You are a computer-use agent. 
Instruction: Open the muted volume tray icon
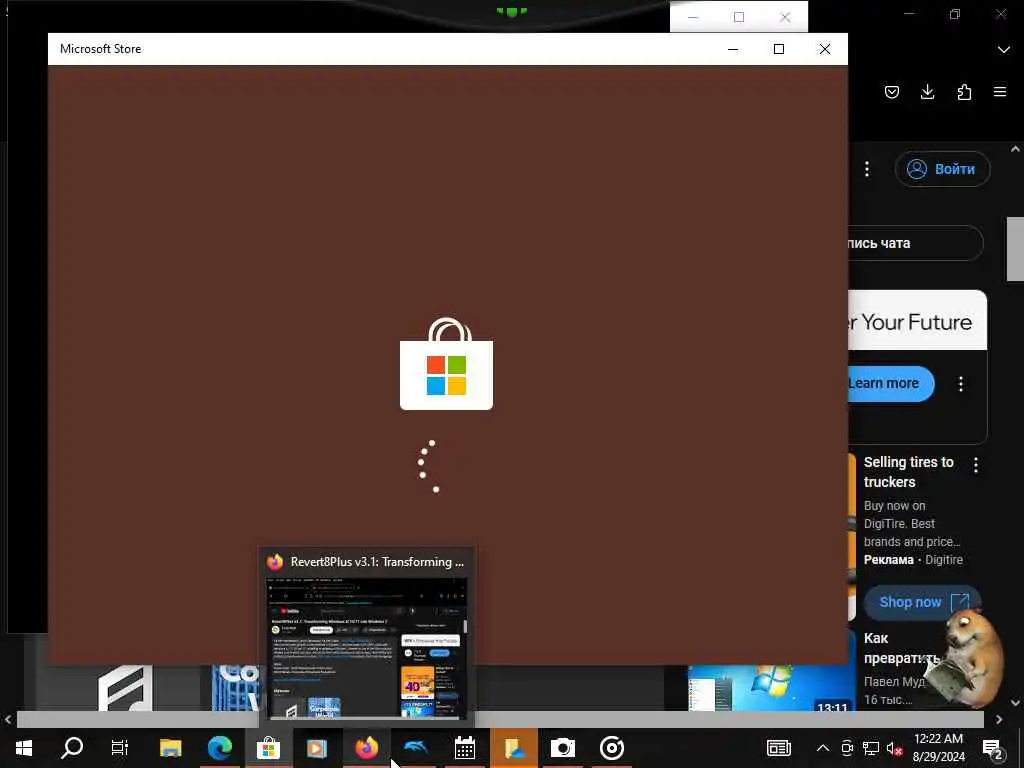click(x=894, y=748)
